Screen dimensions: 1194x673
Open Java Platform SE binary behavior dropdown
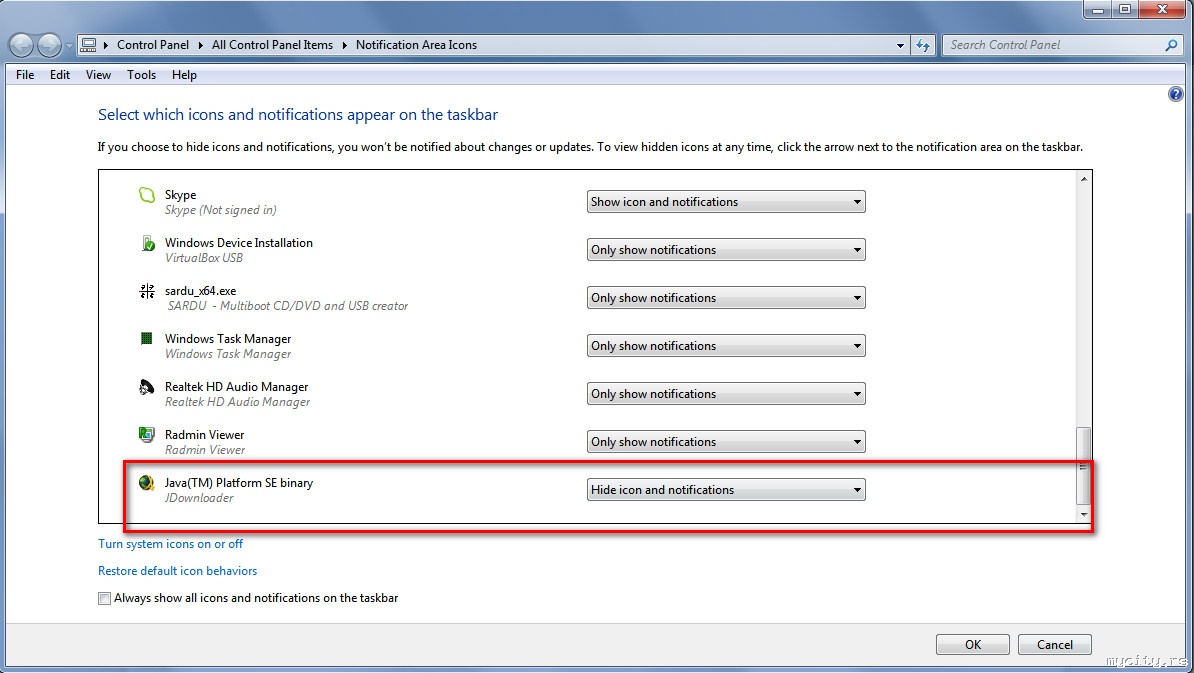click(726, 490)
